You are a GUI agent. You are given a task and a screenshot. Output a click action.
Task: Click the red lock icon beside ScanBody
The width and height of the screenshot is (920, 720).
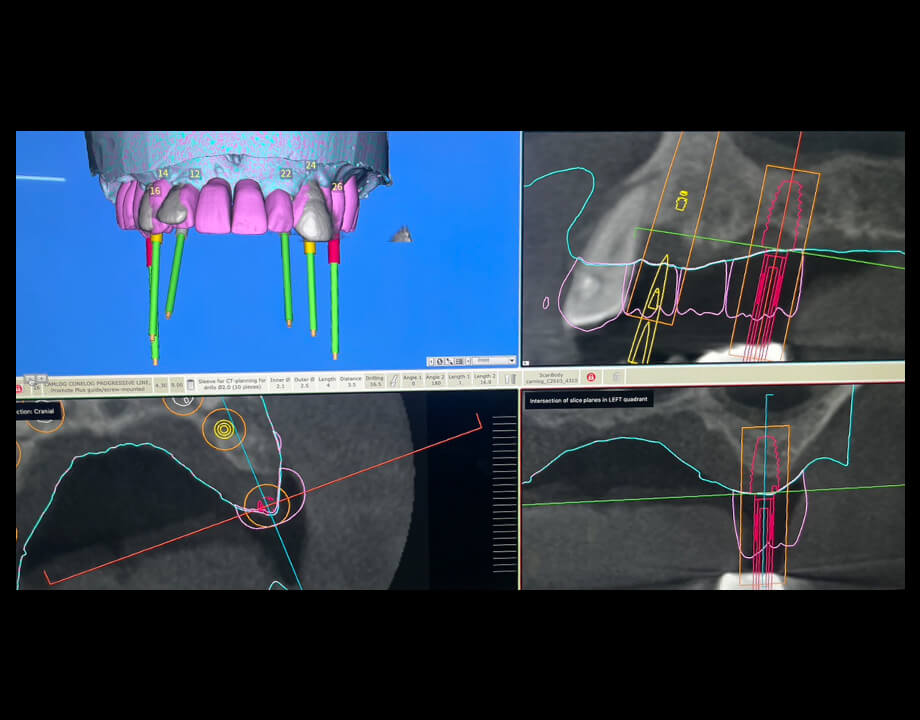[591, 378]
